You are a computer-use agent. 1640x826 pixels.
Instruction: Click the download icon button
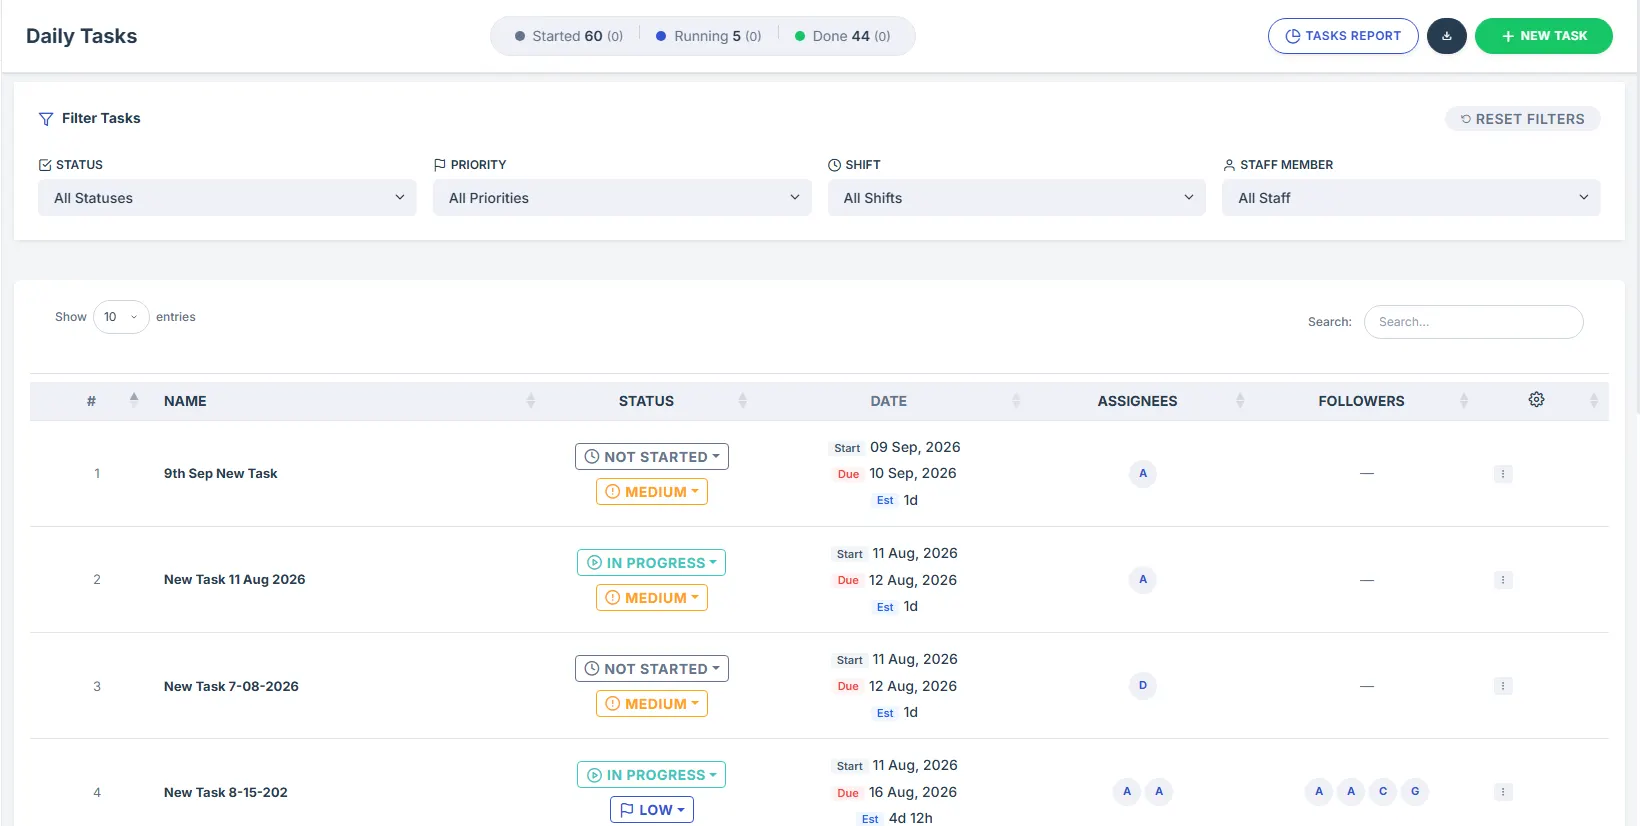tap(1446, 36)
